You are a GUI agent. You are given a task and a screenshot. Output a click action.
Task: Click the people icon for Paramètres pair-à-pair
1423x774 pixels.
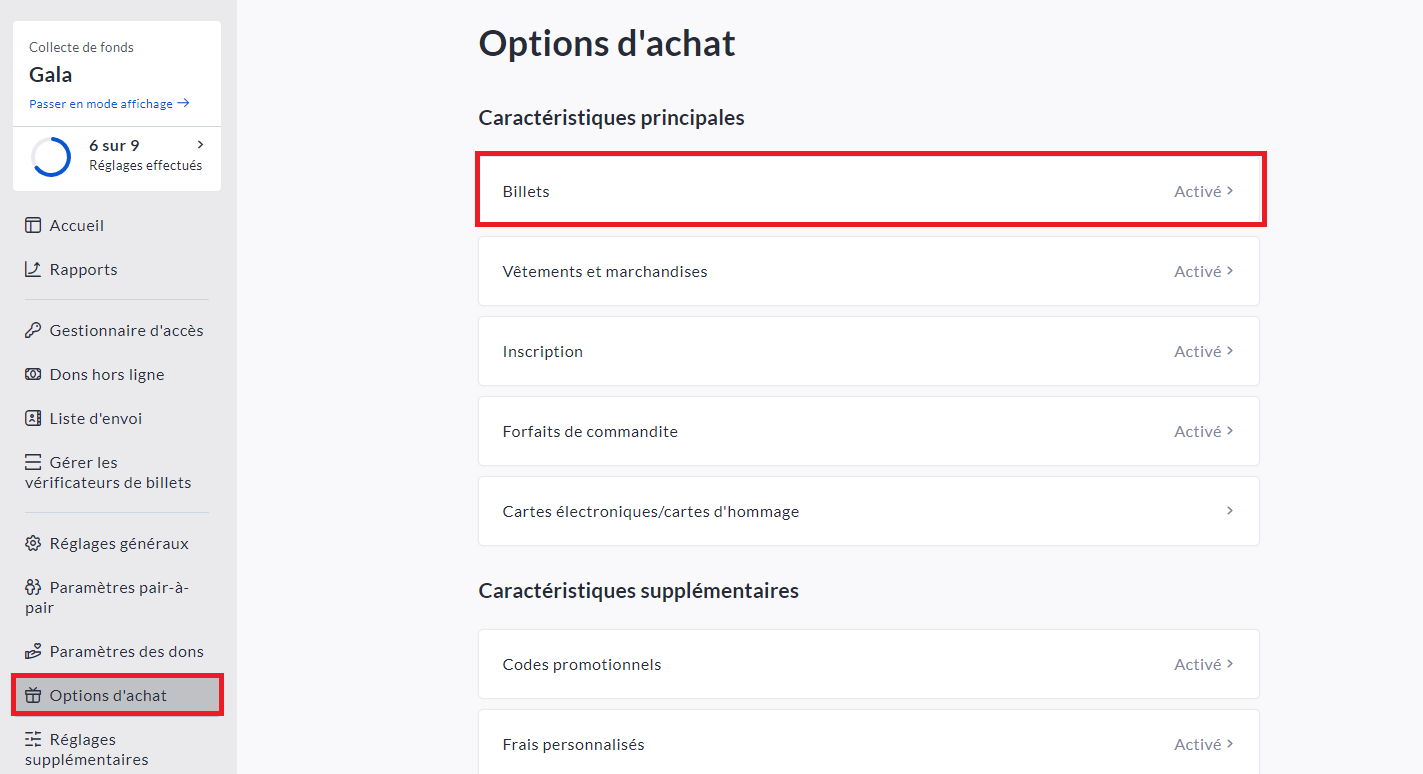click(x=33, y=587)
